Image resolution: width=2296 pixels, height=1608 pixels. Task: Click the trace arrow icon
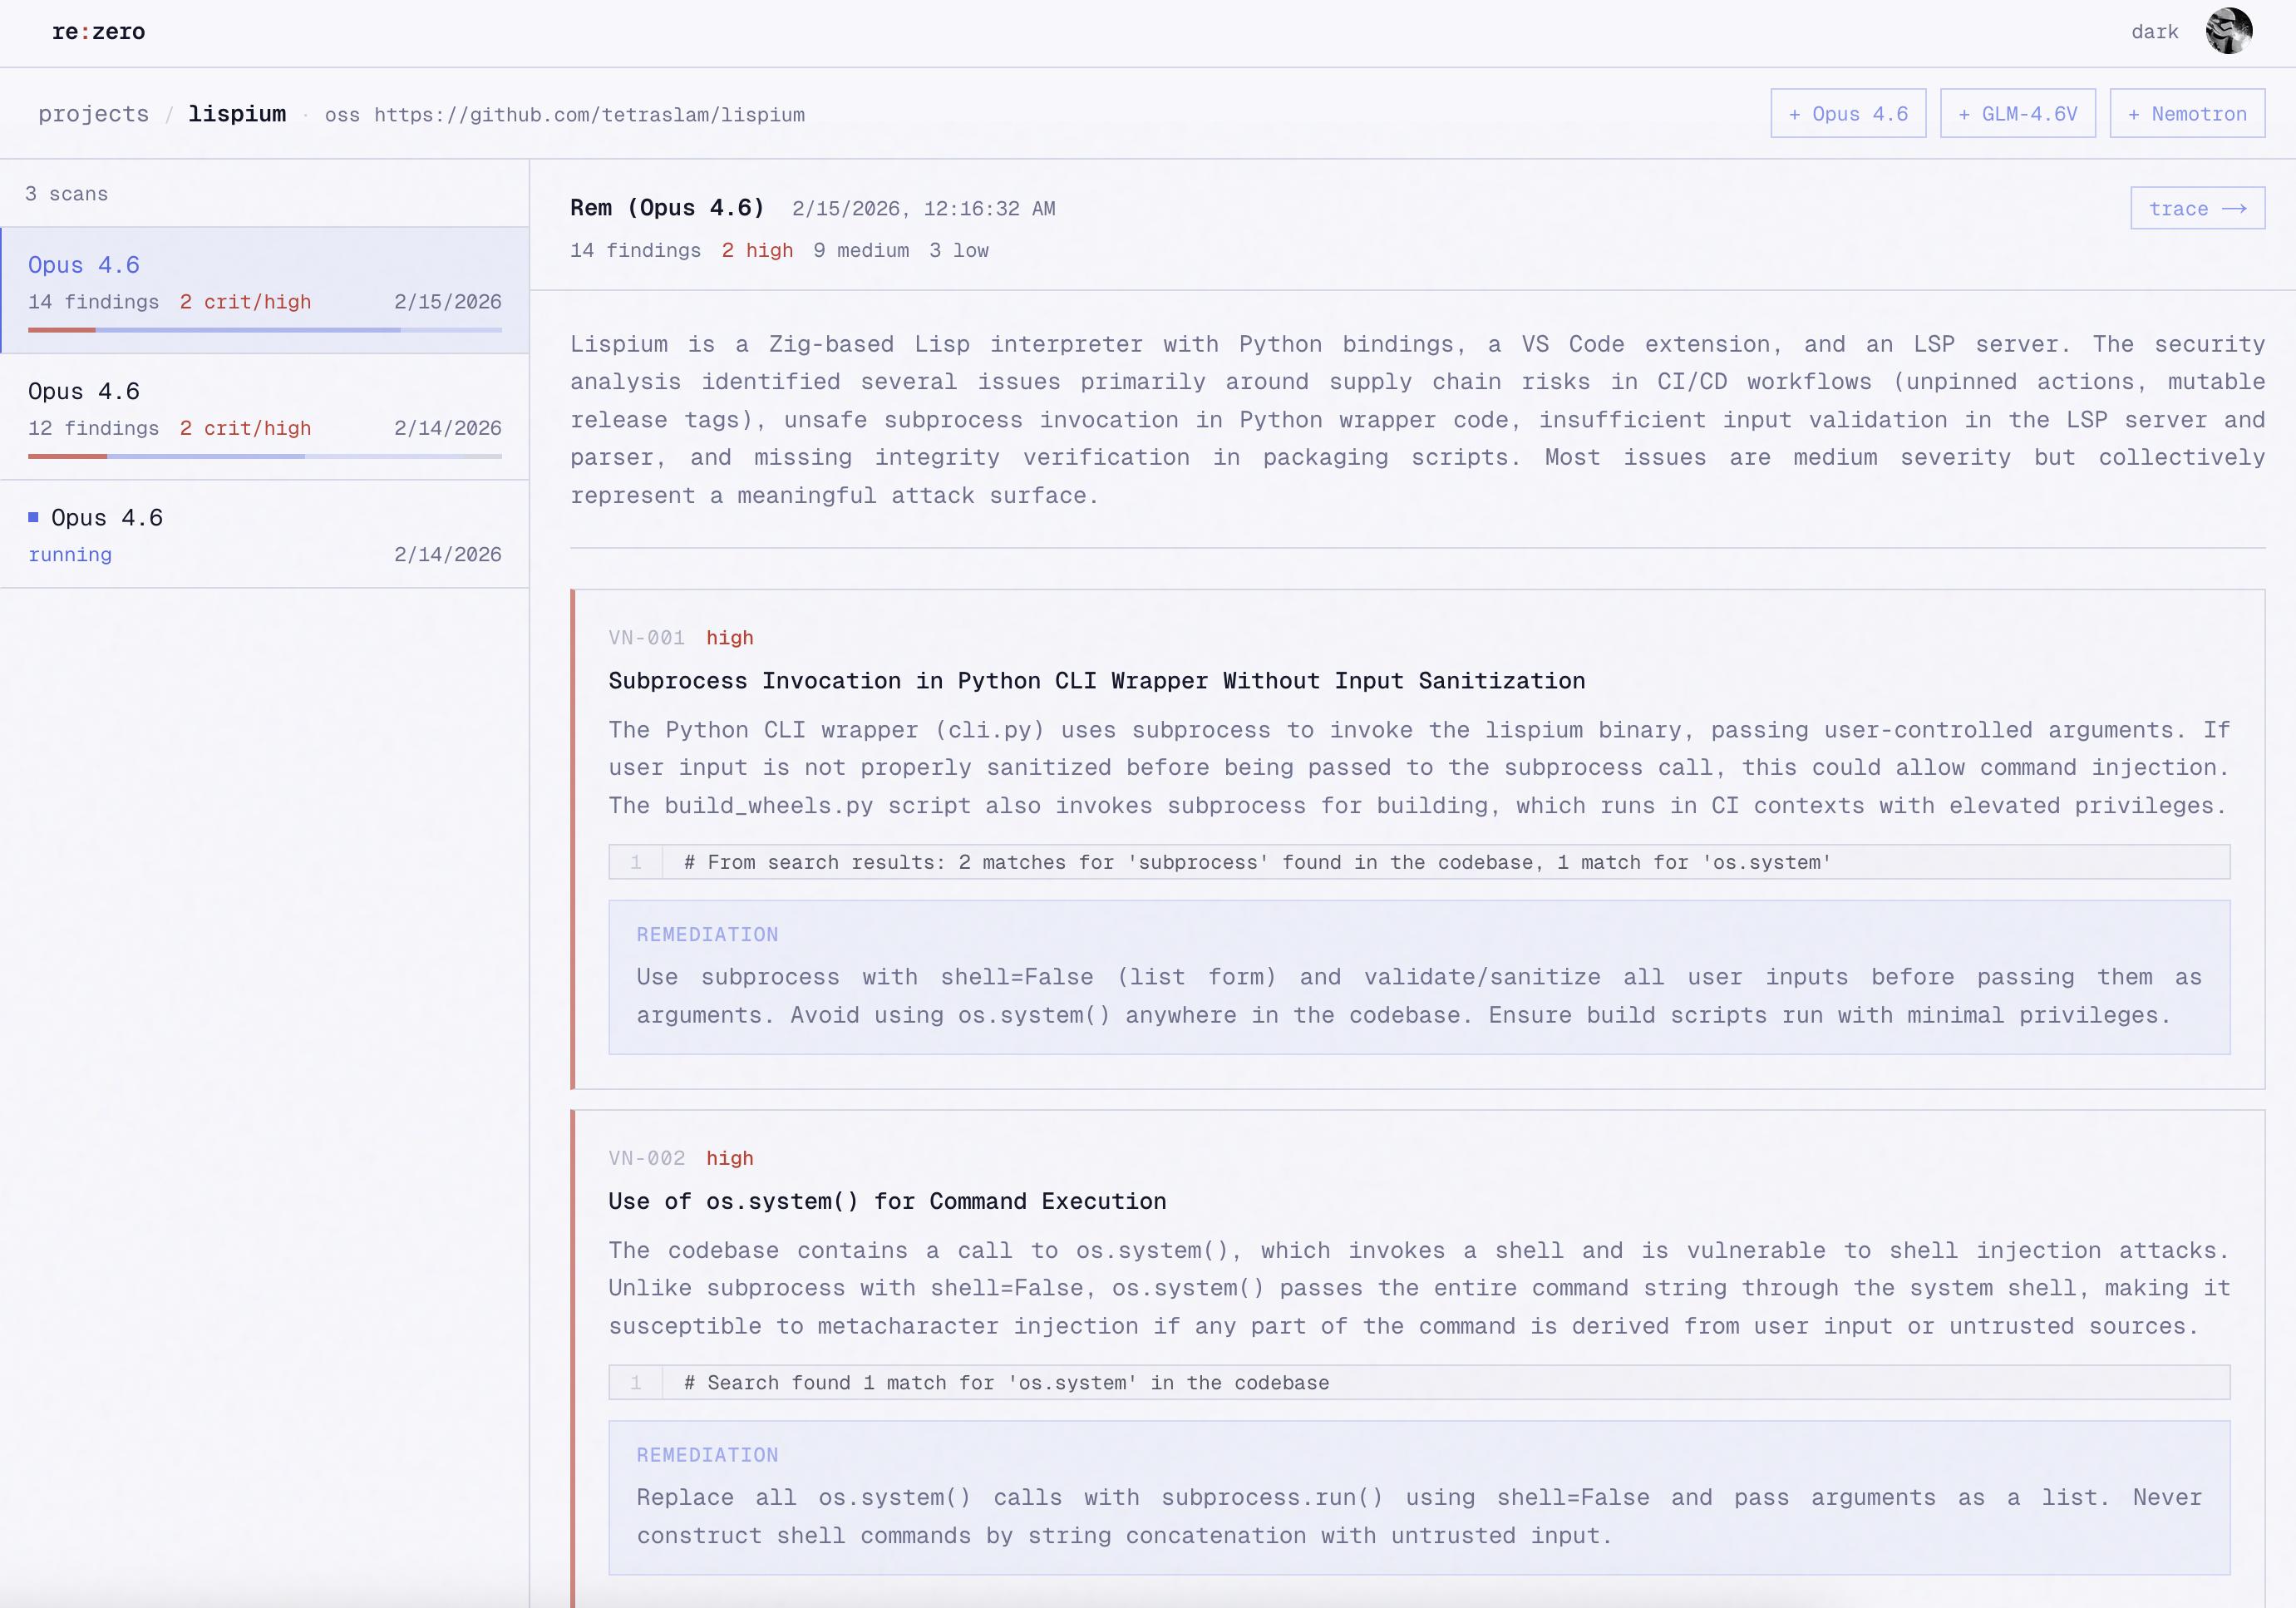[x=2234, y=208]
